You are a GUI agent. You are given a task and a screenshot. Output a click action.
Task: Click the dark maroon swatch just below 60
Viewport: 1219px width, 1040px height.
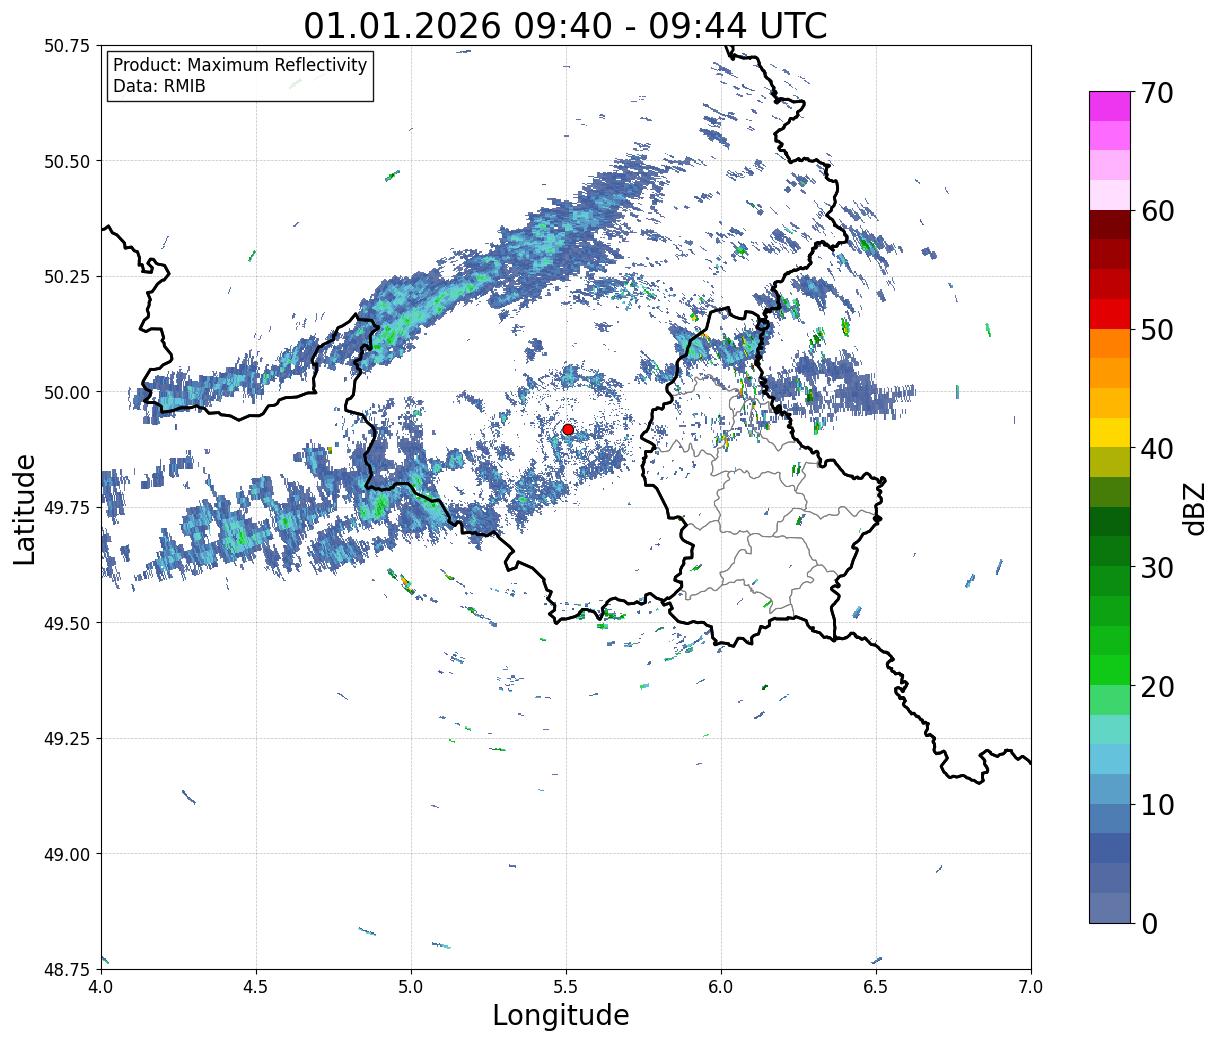(1110, 225)
